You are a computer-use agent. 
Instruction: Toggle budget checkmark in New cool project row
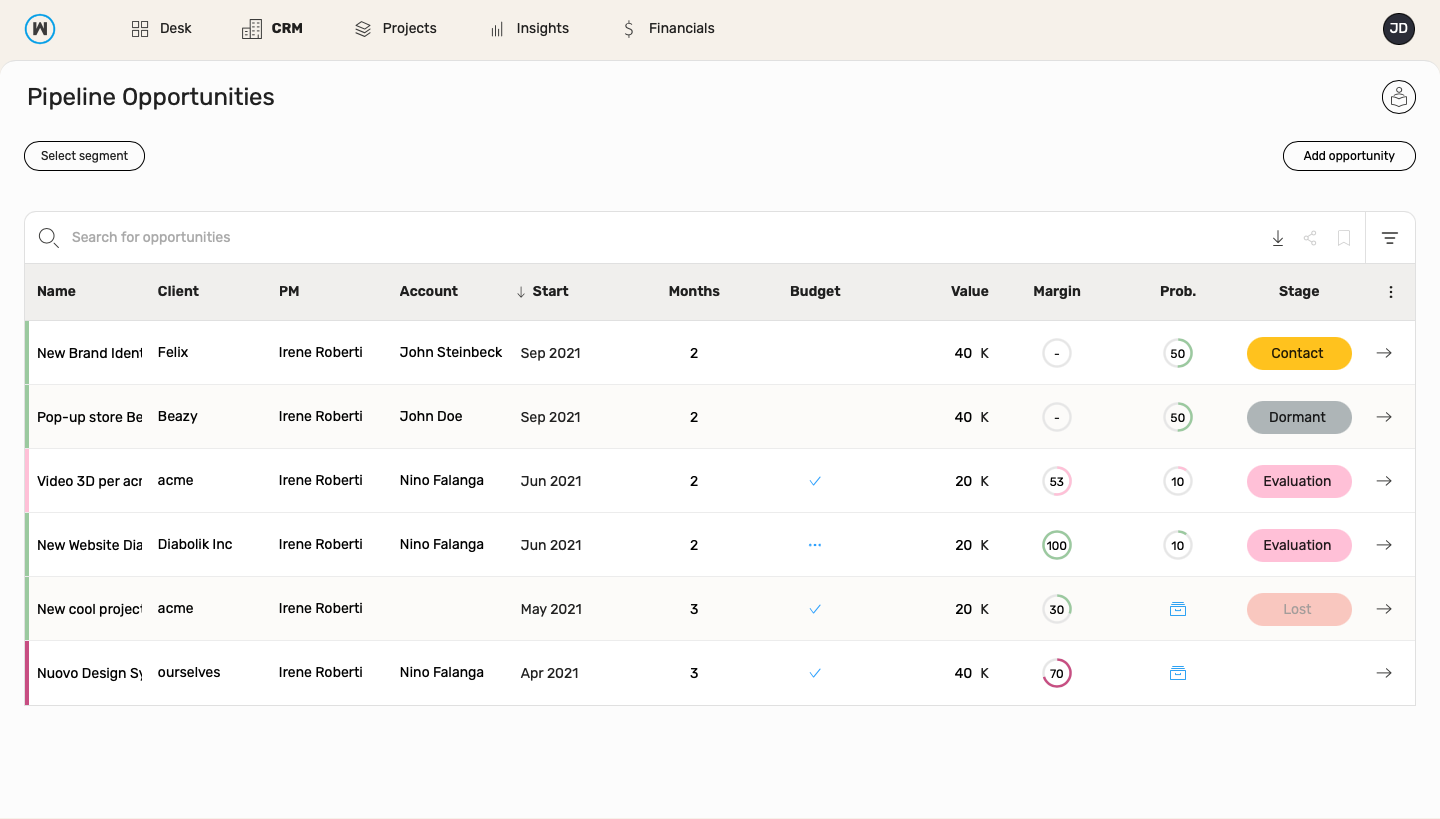click(815, 609)
